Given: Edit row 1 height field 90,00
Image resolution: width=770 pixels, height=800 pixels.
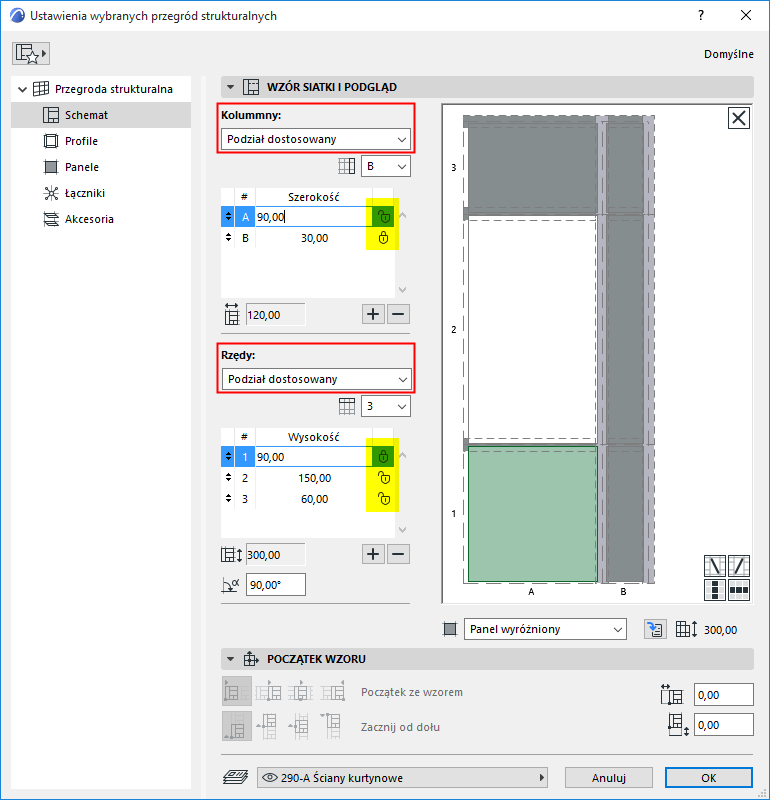Looking at the screenshot, I should pos(313,457).
